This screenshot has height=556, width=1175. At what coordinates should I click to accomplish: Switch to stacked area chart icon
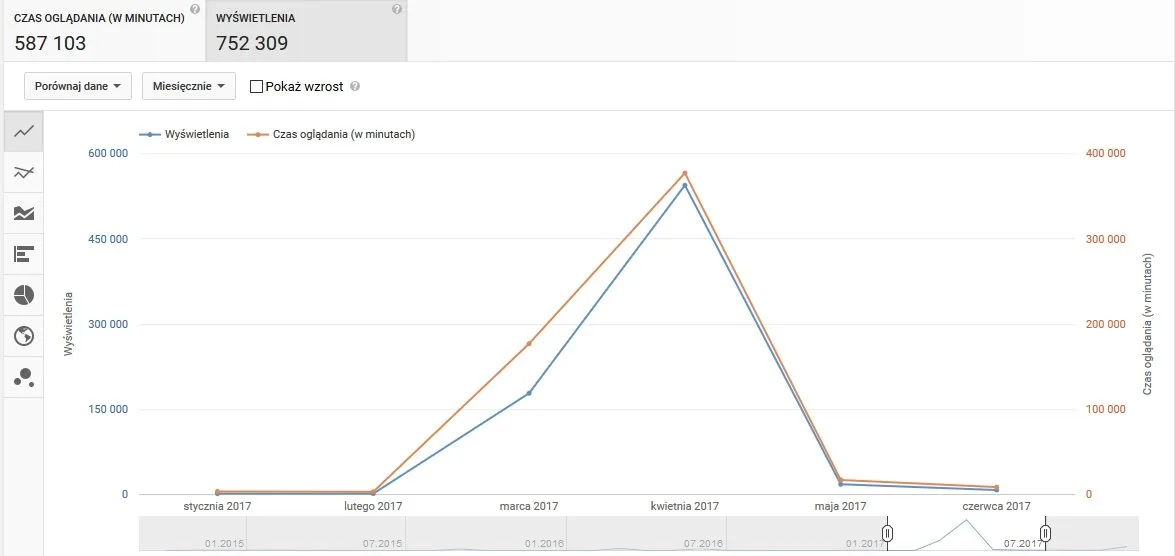click(24, 214)
